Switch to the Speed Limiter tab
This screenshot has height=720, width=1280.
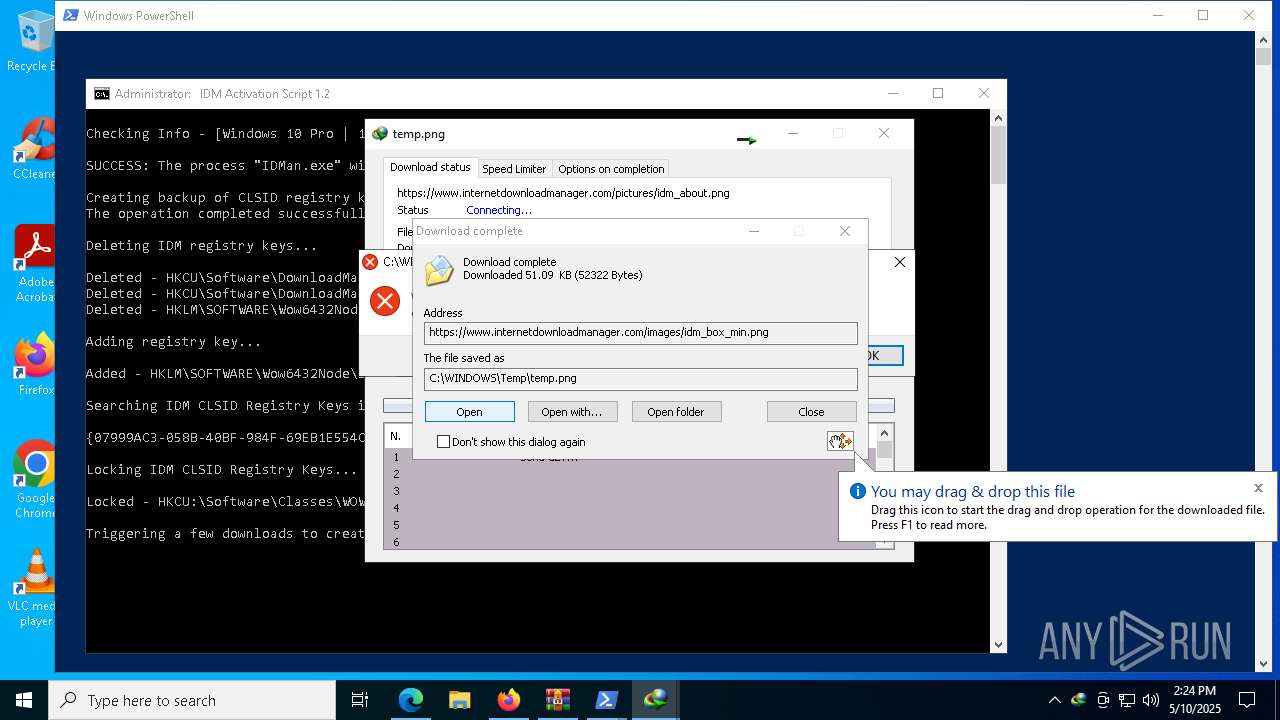tap(514, 169)
